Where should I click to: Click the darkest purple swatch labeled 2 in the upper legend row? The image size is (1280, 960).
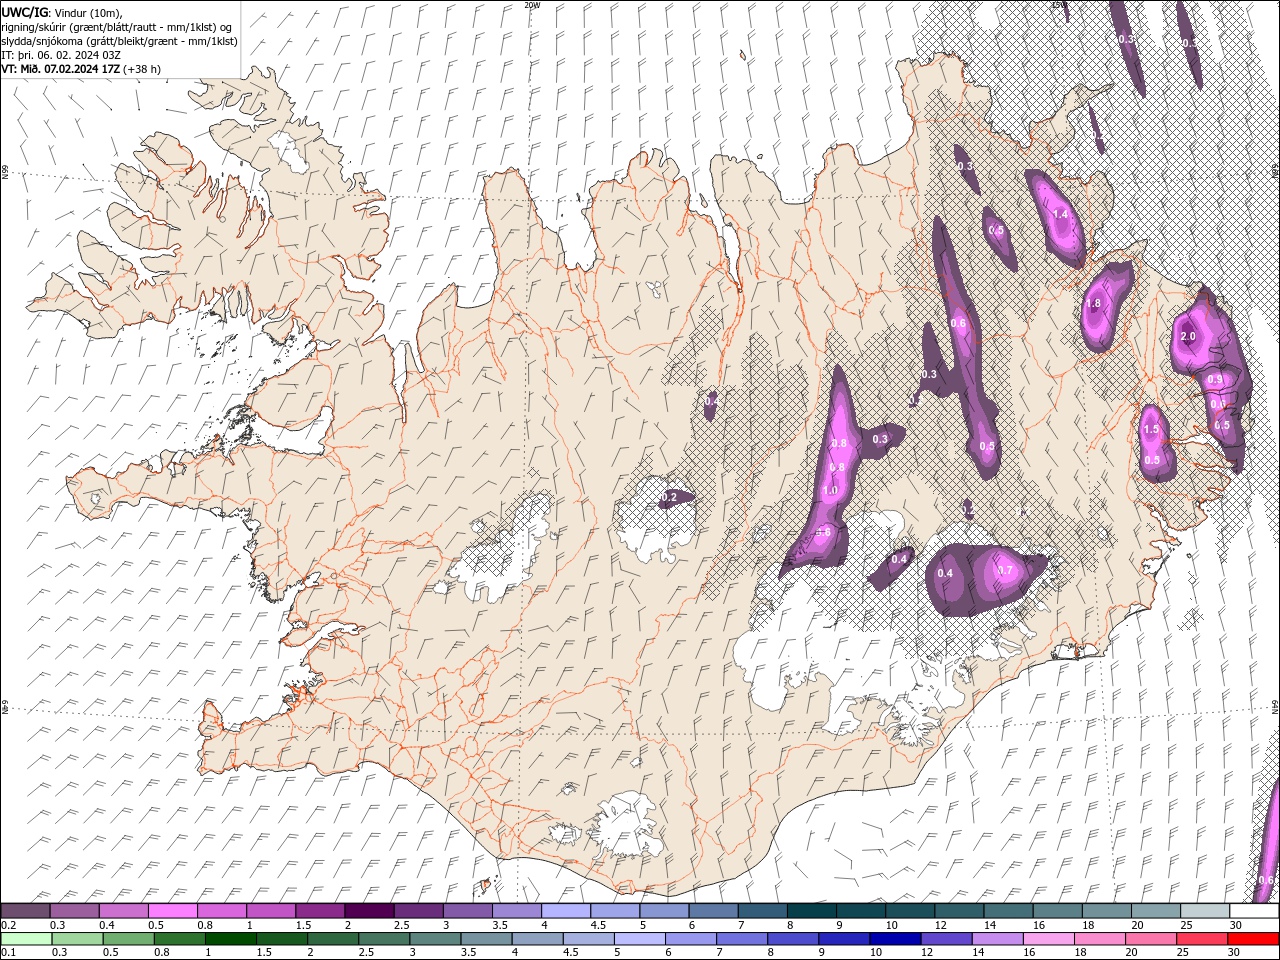(369, 911)
